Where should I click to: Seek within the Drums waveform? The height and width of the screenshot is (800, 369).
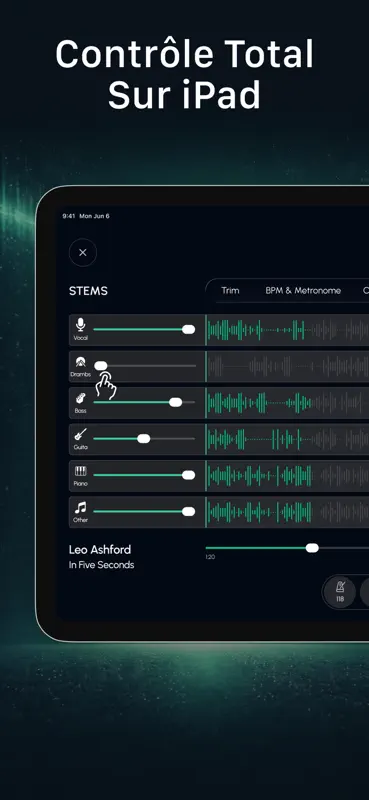point(287,366)
